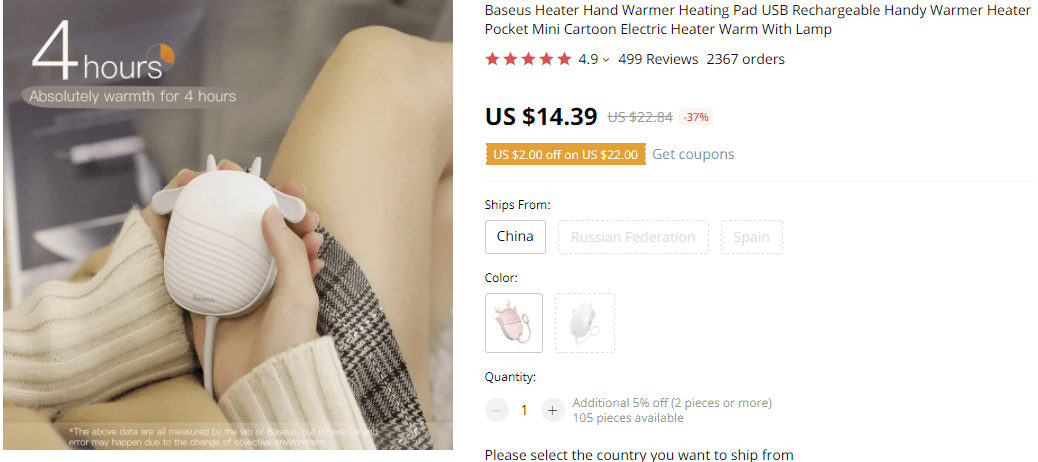Click the quantity number field
This screenshot has height=462, width=1038.
pos(524,410)
